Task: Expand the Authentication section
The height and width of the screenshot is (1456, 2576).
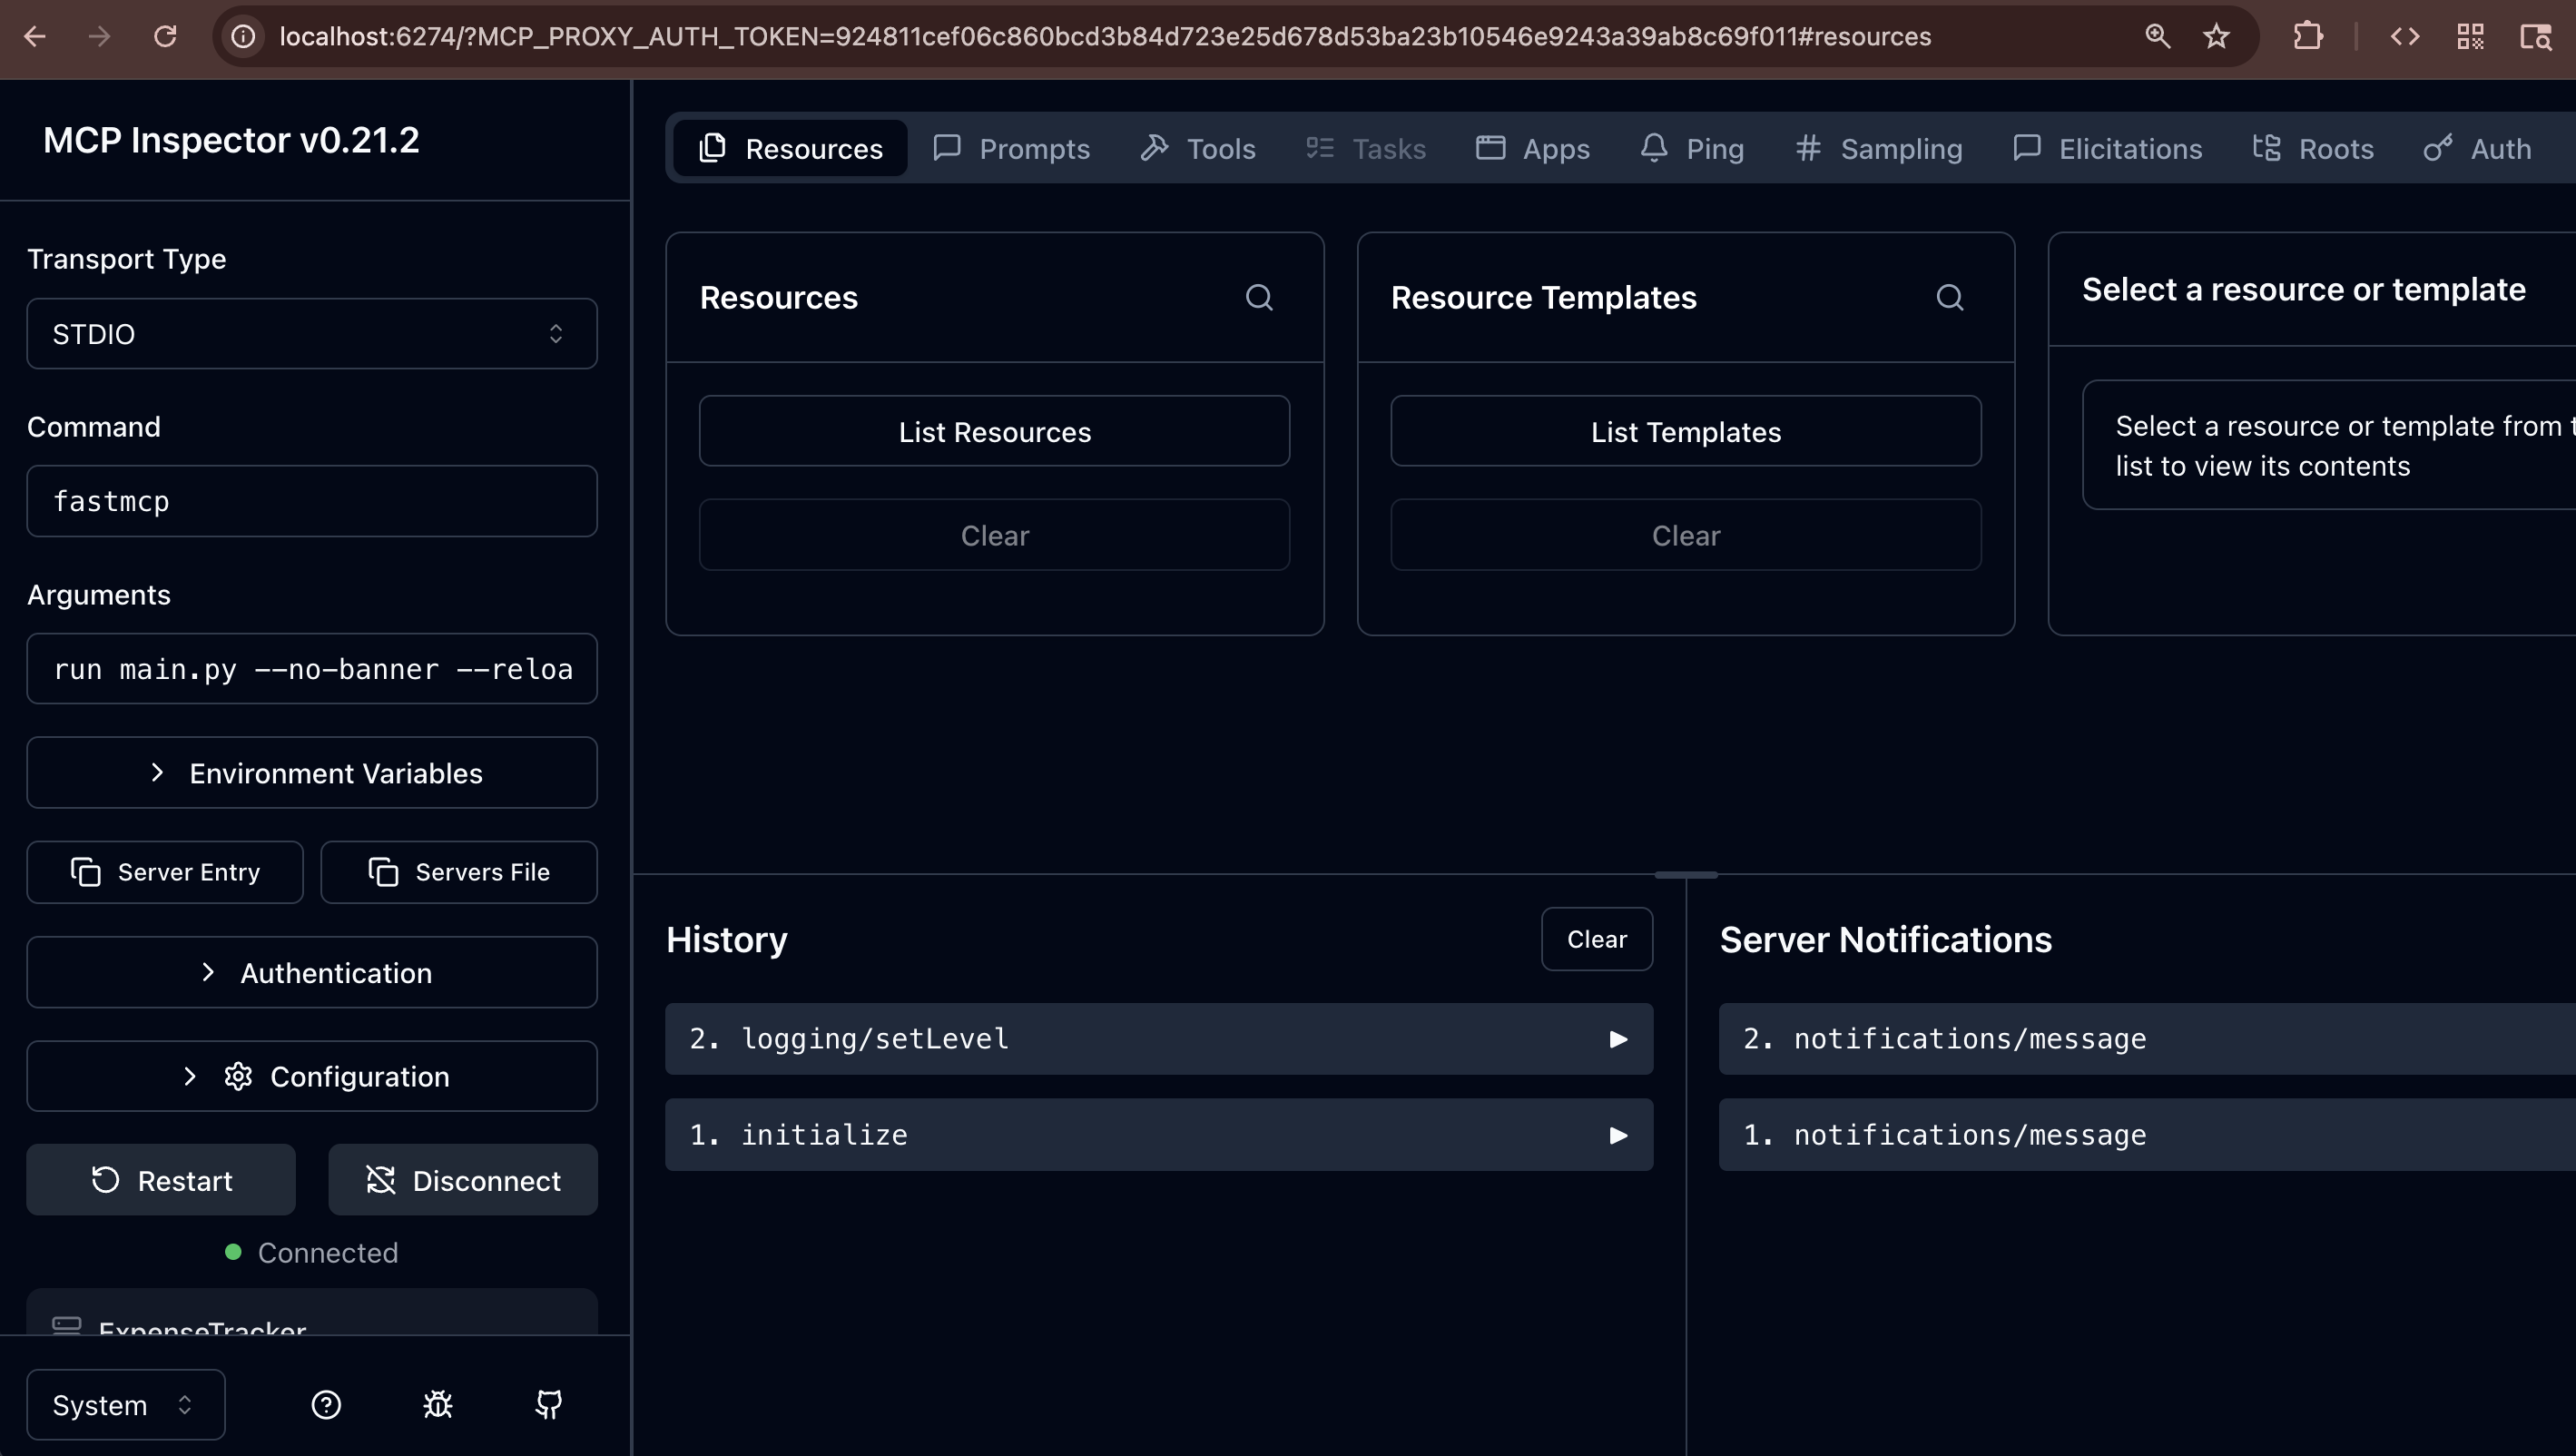Action: click(x=312, y=973)
